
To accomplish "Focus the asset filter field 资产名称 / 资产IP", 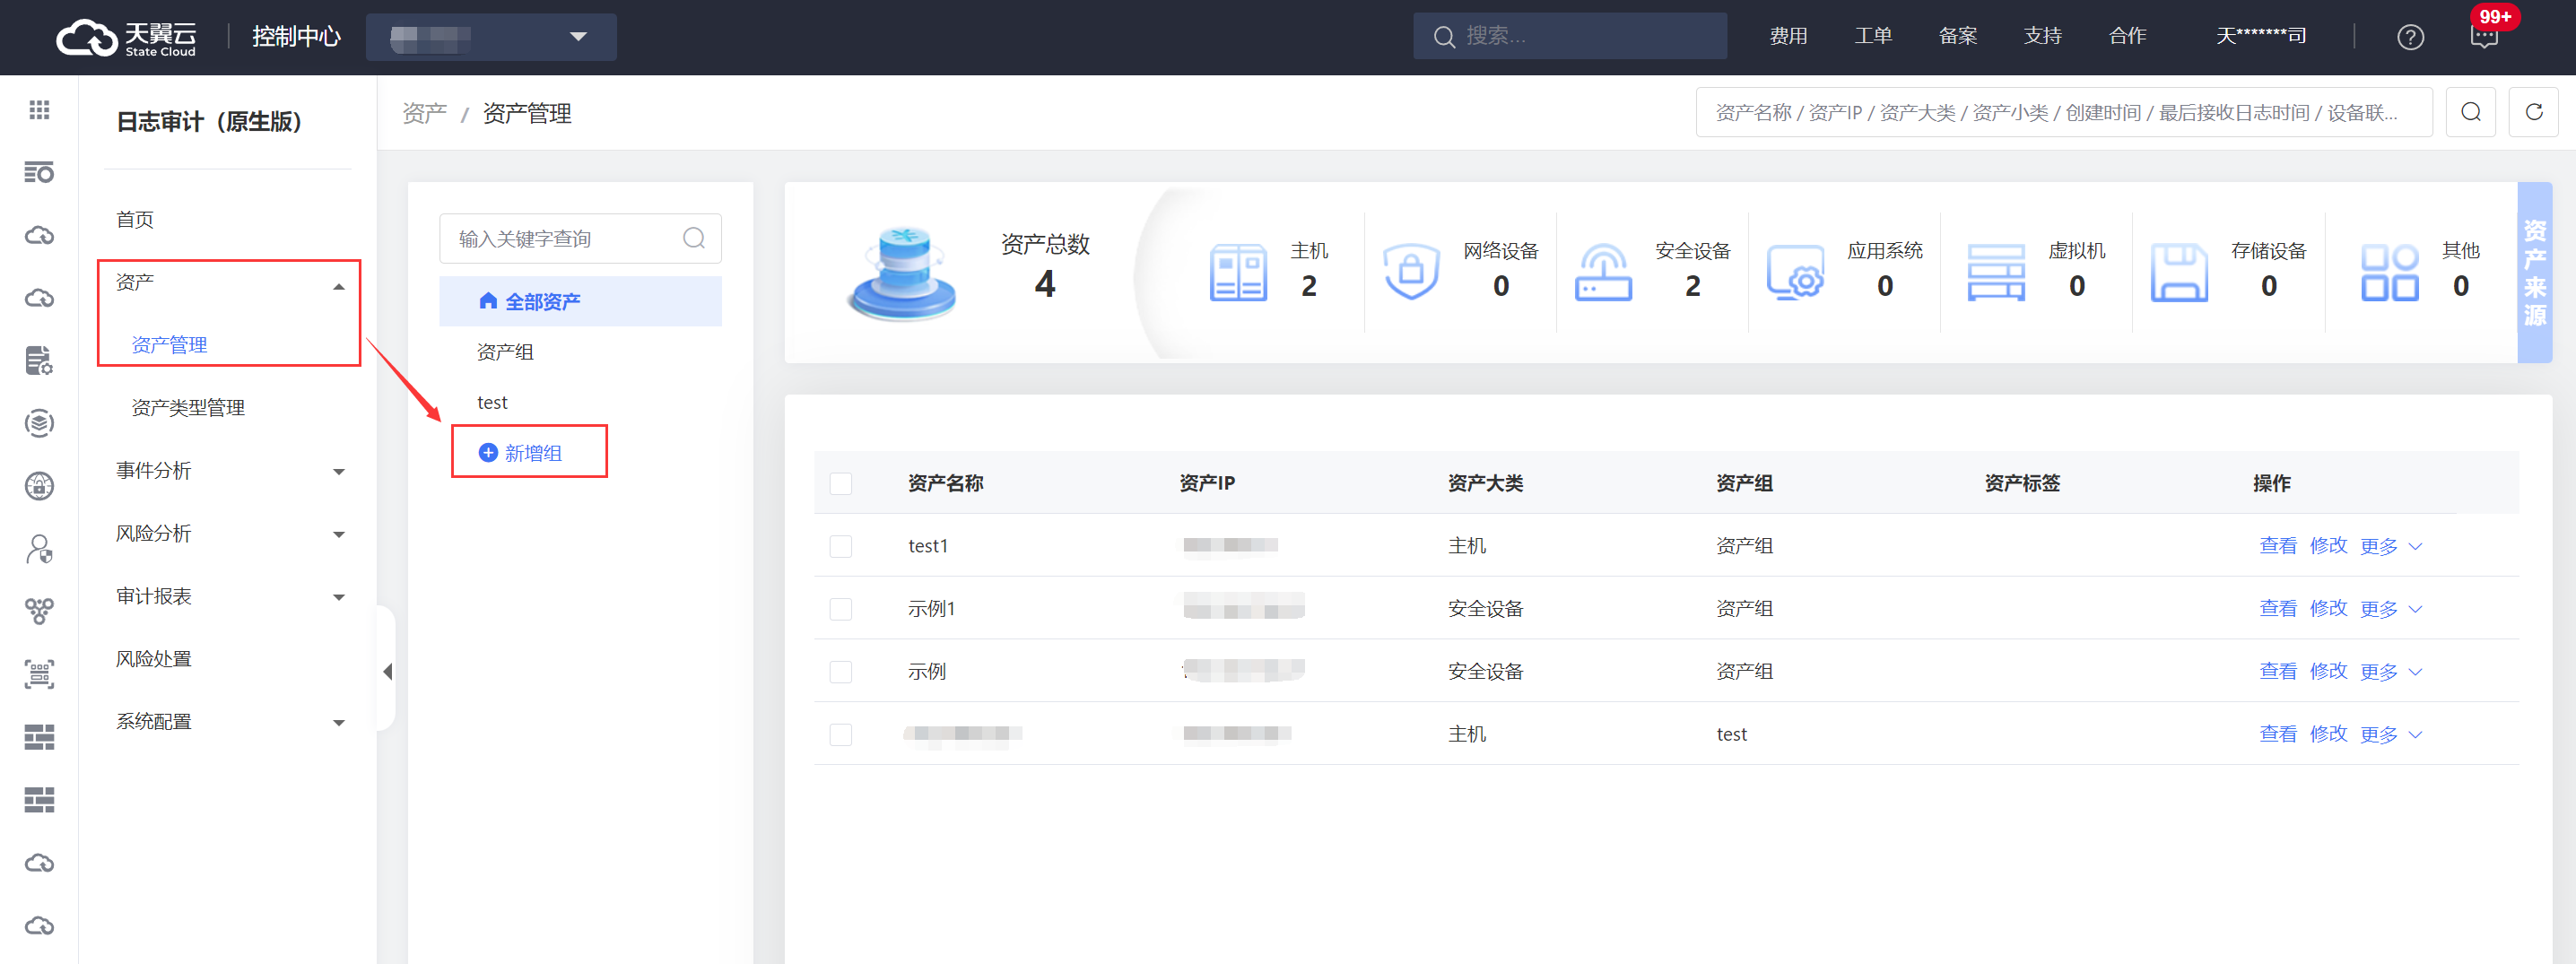I will click(2064, 112).
